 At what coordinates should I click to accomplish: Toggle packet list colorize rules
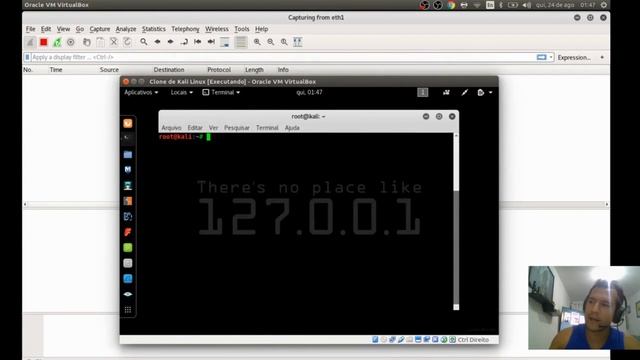[241, 42]
